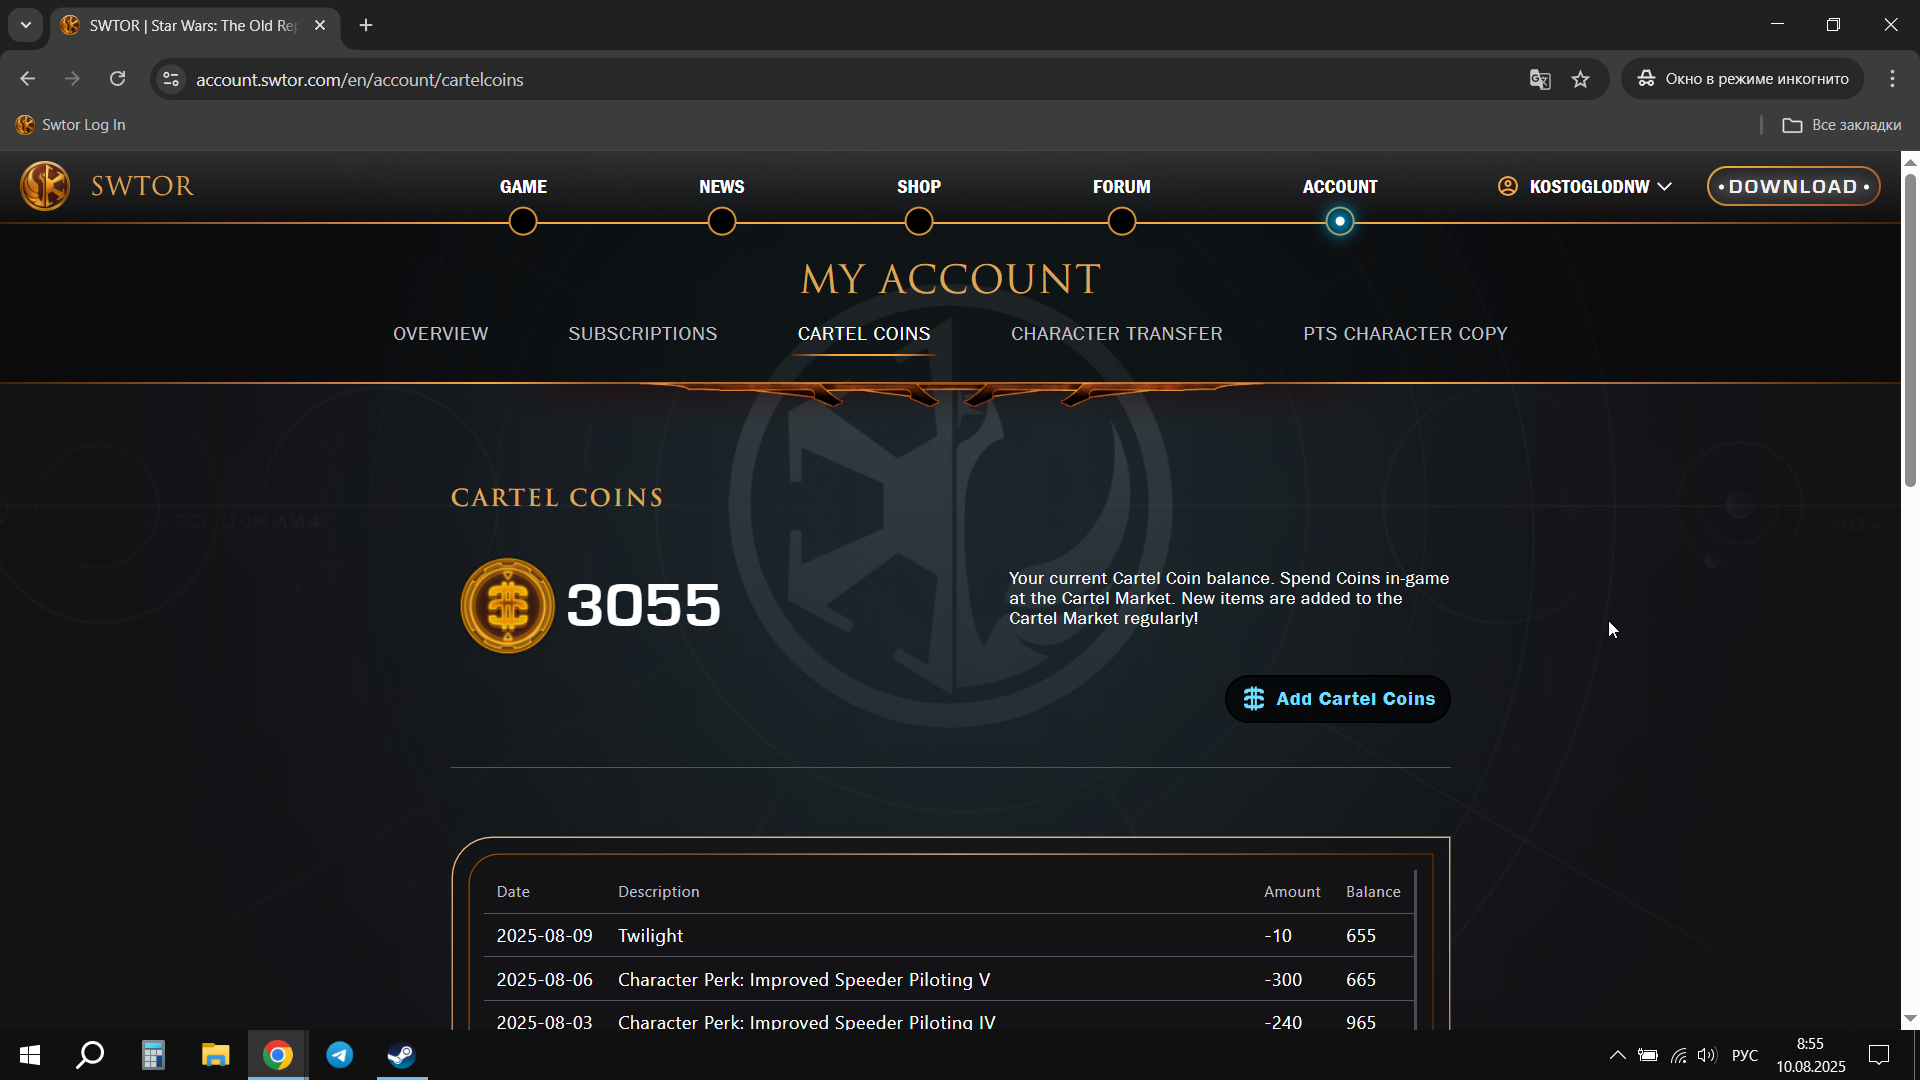Click the address bar URL
1920x1080 pixels.
(359, 79)
